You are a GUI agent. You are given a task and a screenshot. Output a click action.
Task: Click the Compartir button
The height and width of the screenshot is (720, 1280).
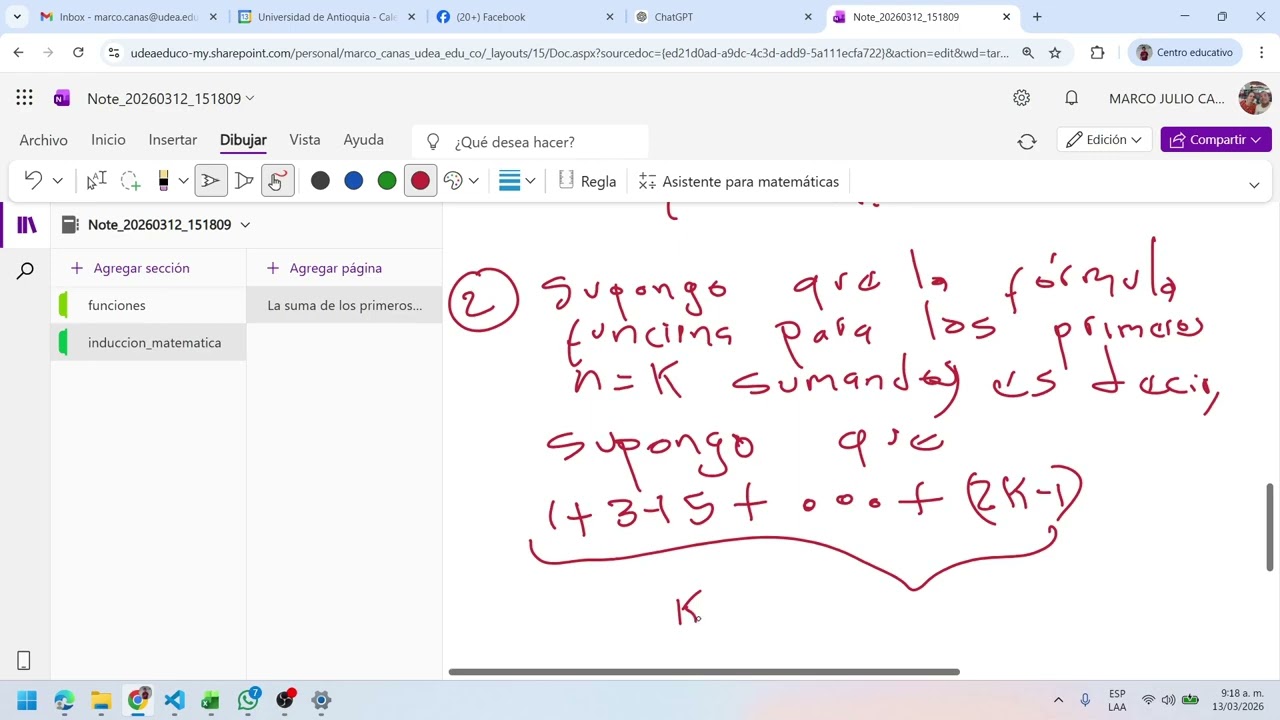[x=1216, y=140]
